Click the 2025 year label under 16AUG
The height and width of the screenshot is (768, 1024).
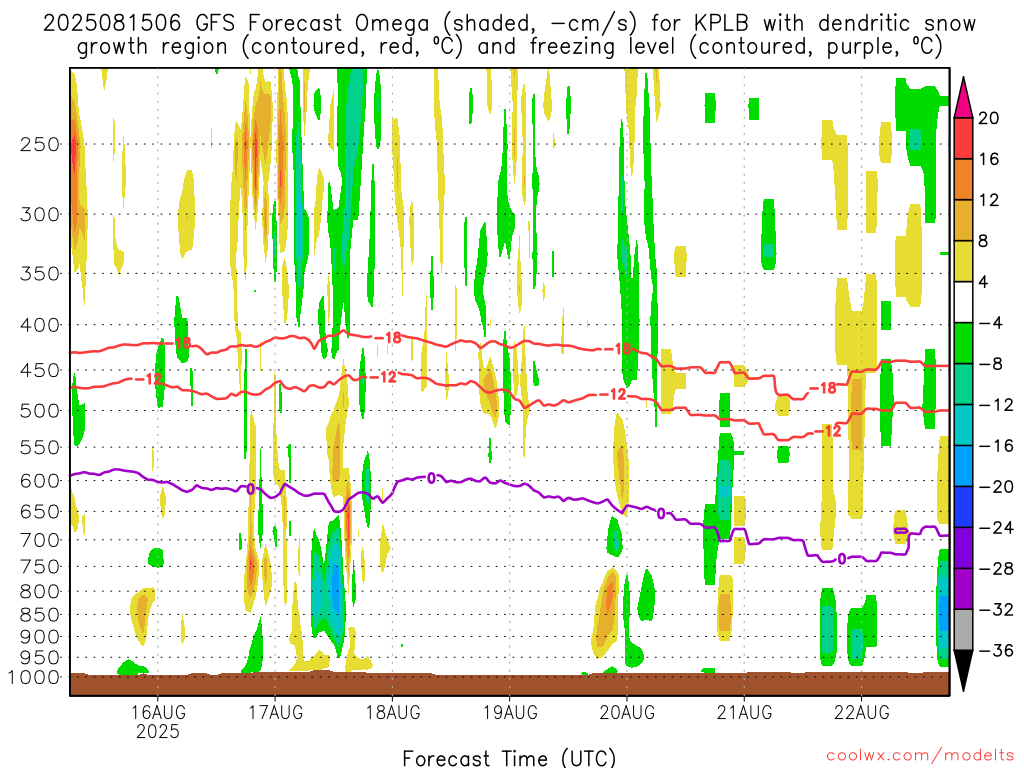[158, 731]
